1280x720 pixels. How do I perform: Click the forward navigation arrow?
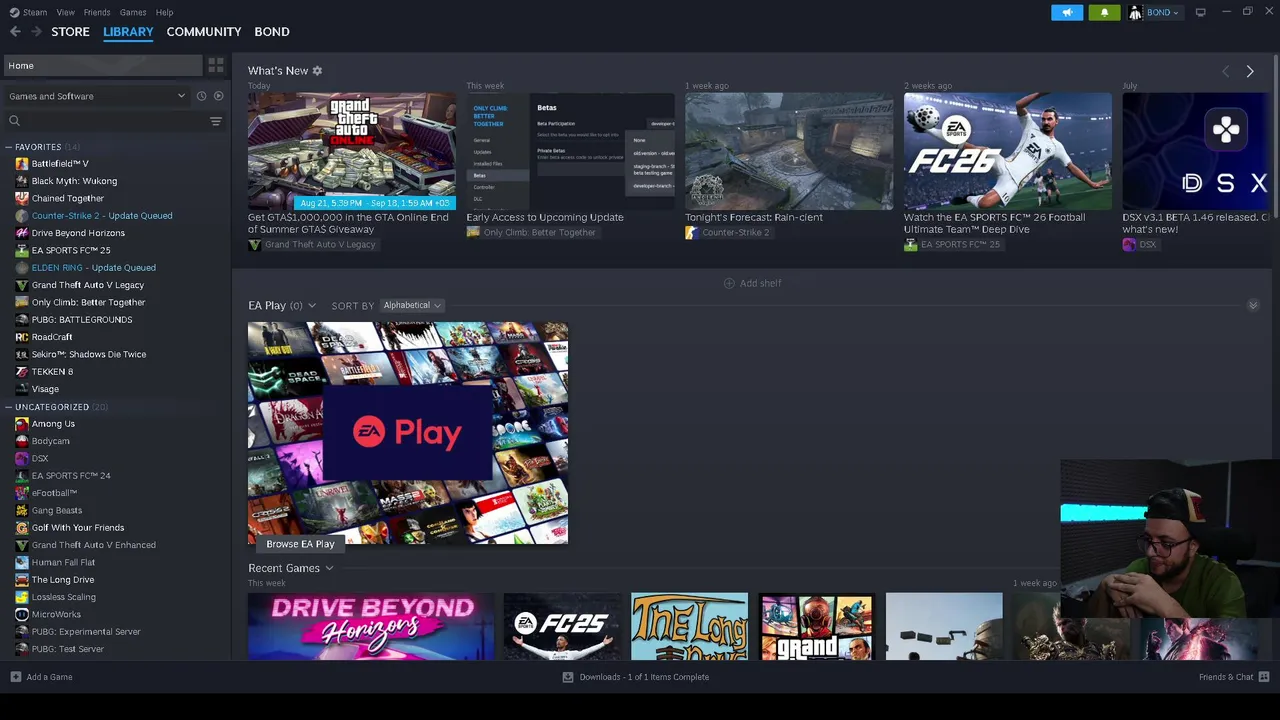pyautogui.click(x=36, y=32)
